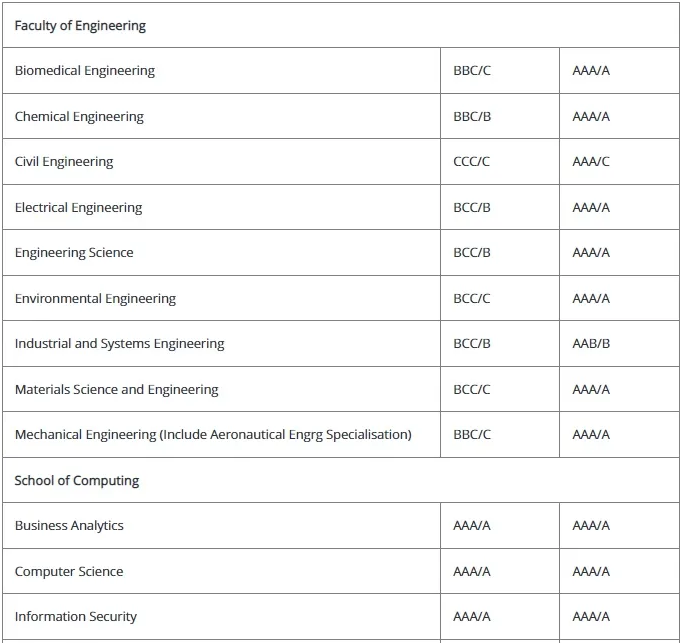Click the Faculty of Engineering header row

341,25
